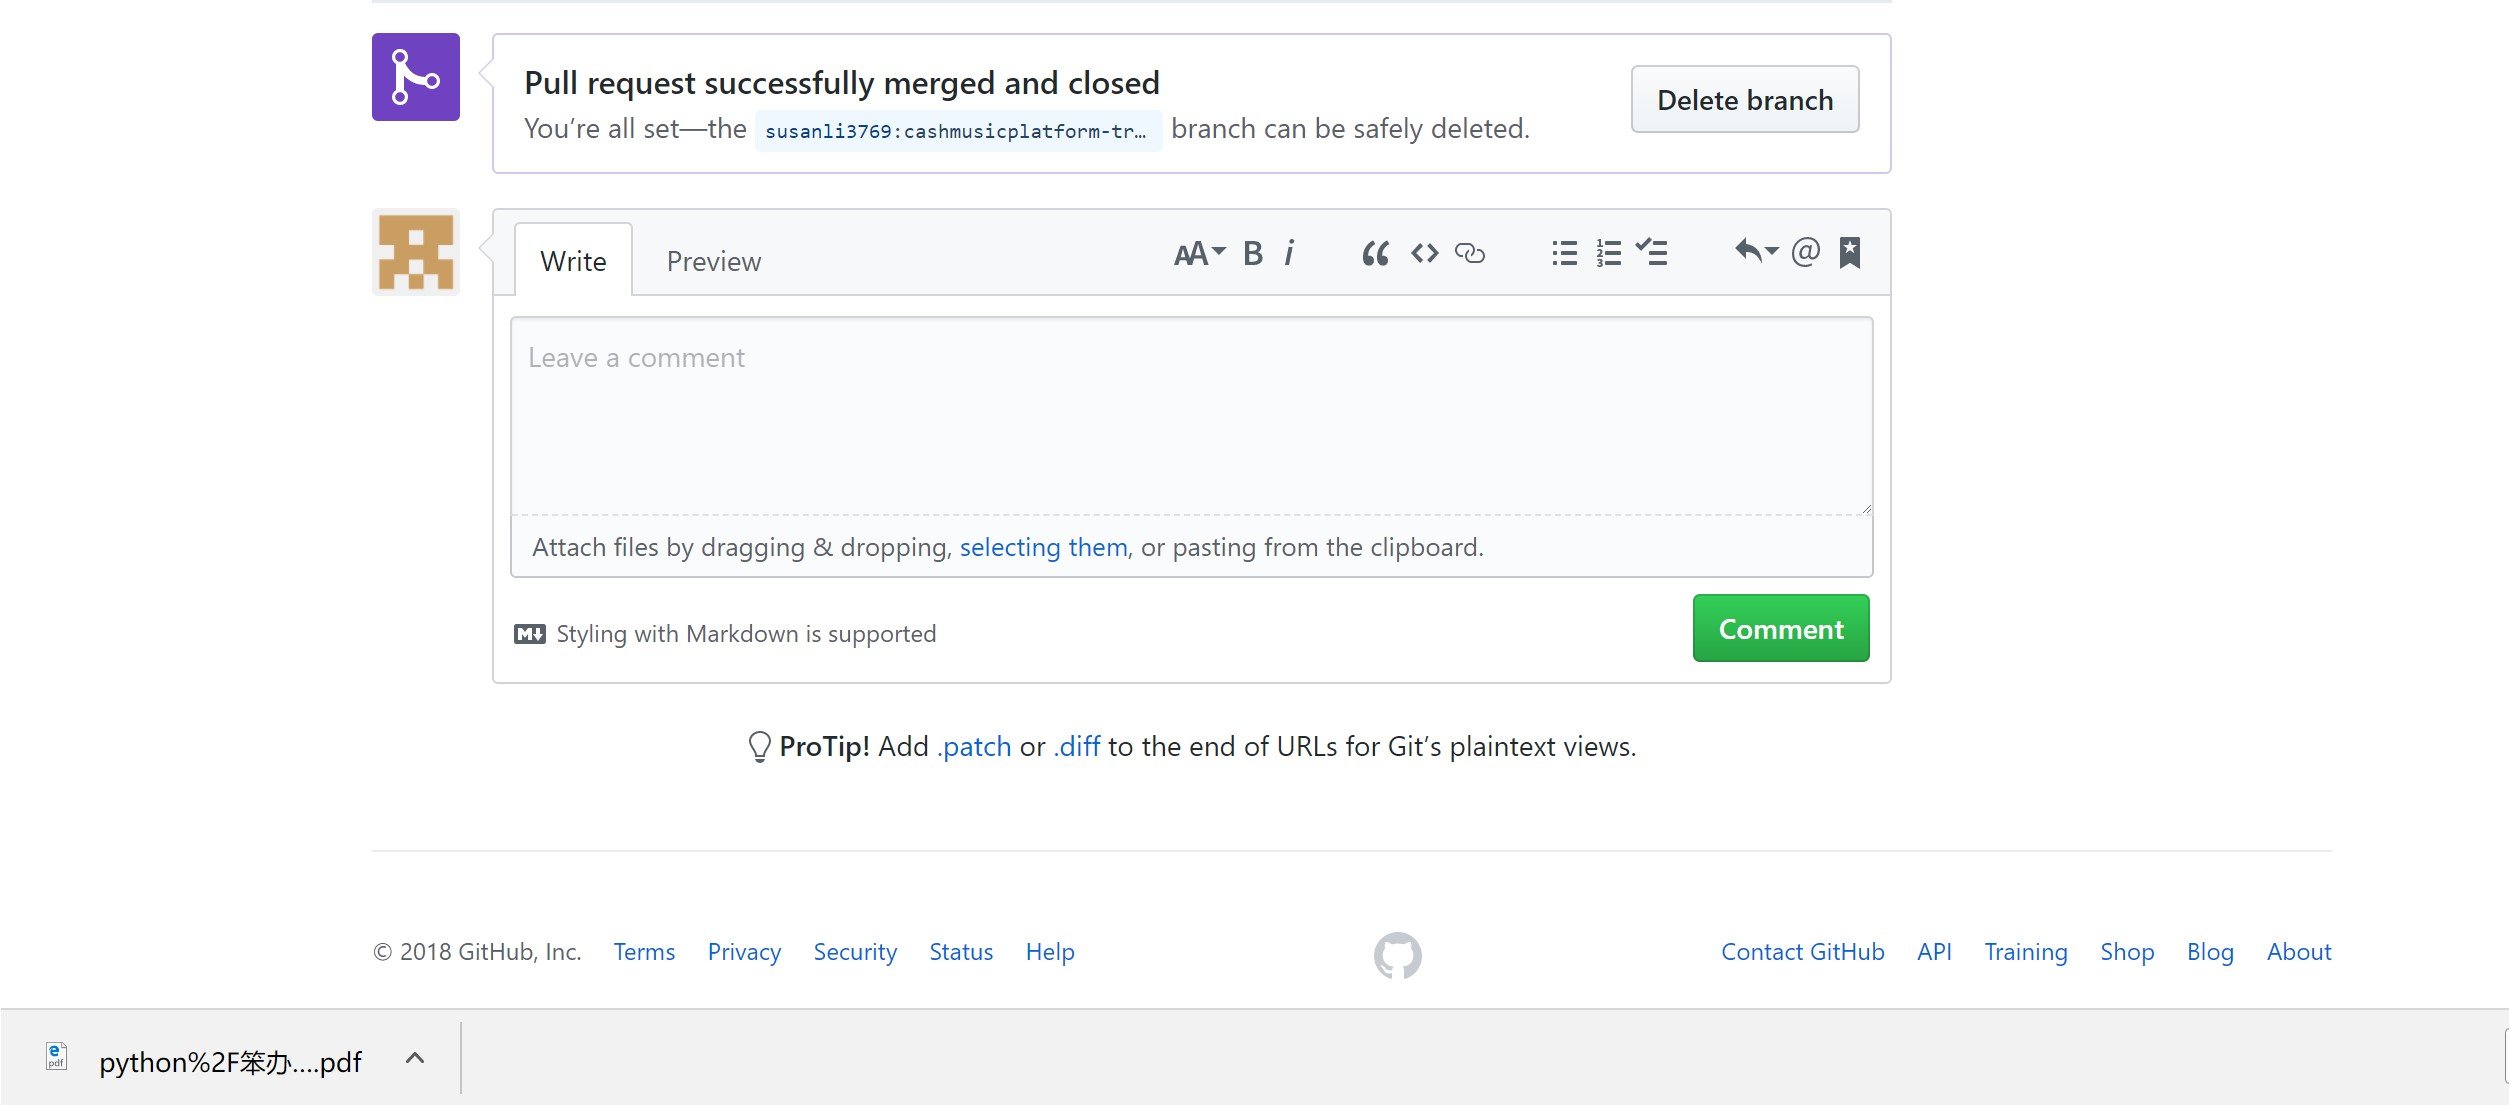The image size is (2509, 1105).
Task: Focus the Leave a comment text area
Action: pyautogui.click(x=1191, y=416)
